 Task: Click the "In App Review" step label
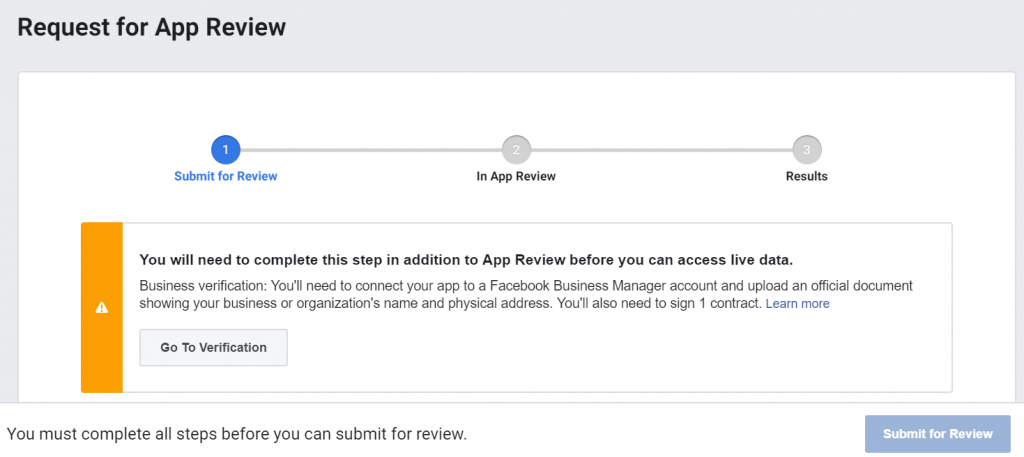click(516, 176)
